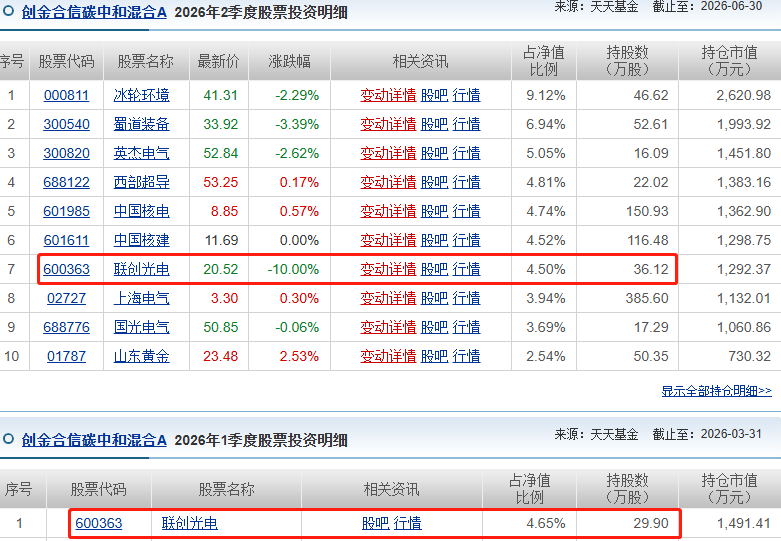Image resolution: width=781 pixels, height=541 pixels.
Task: Select 山东黄金 change 2.53% cell
Action: coord(299,356)
